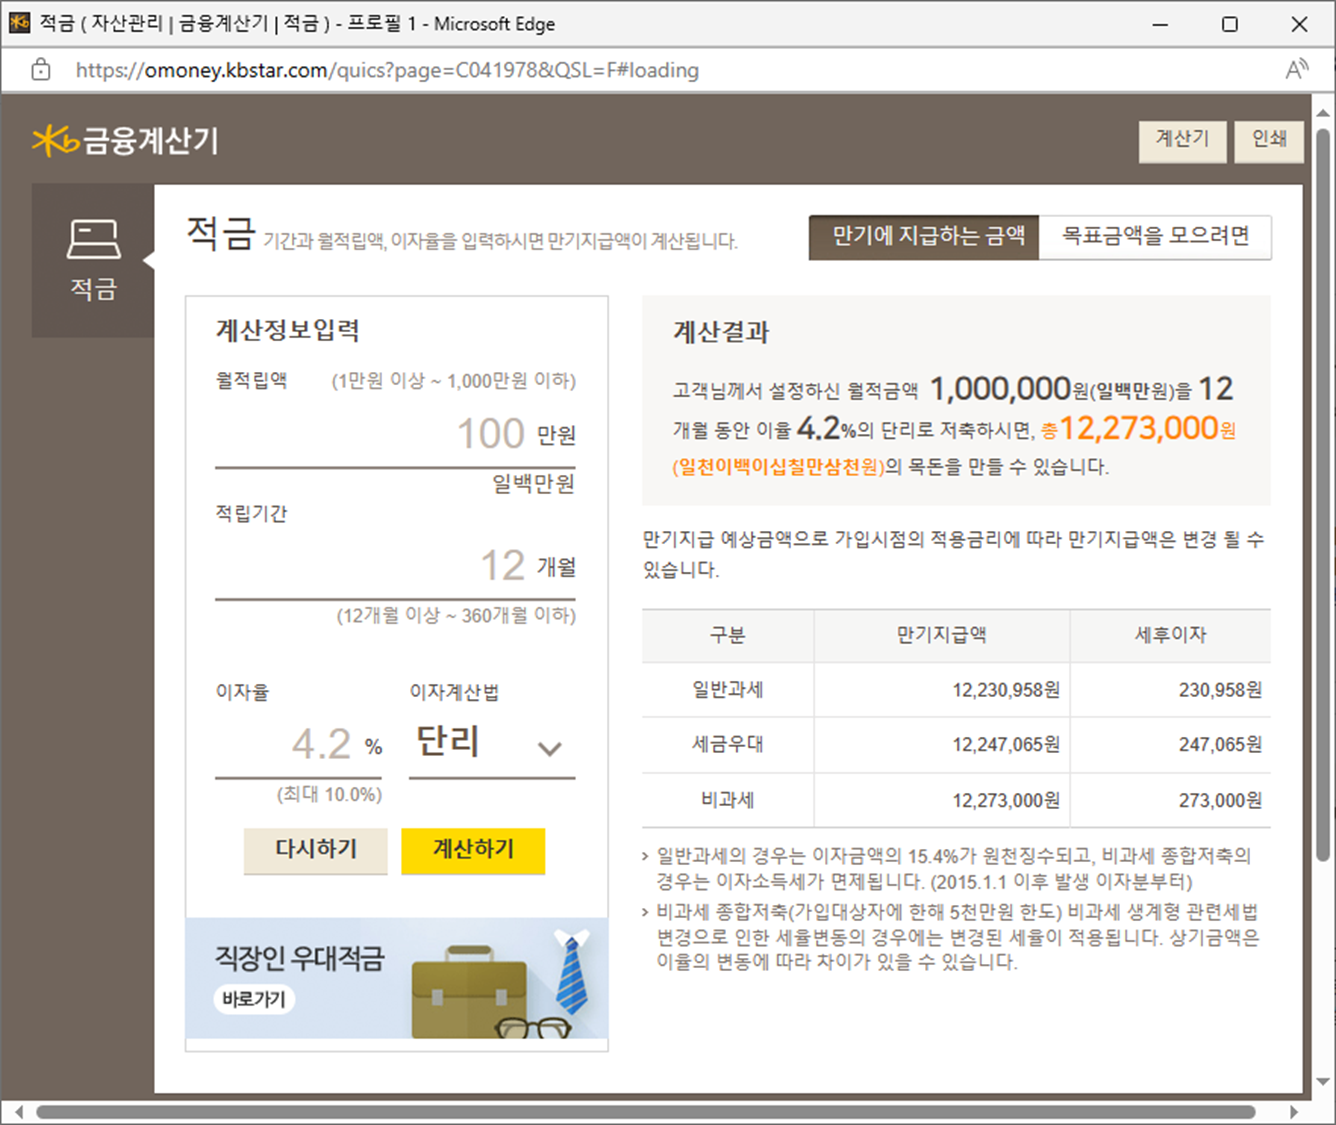The image size is (1336, 1125).
Task: Expand the interest calculation method chevron
Action: pyautogui.click(x=549, y=749)
